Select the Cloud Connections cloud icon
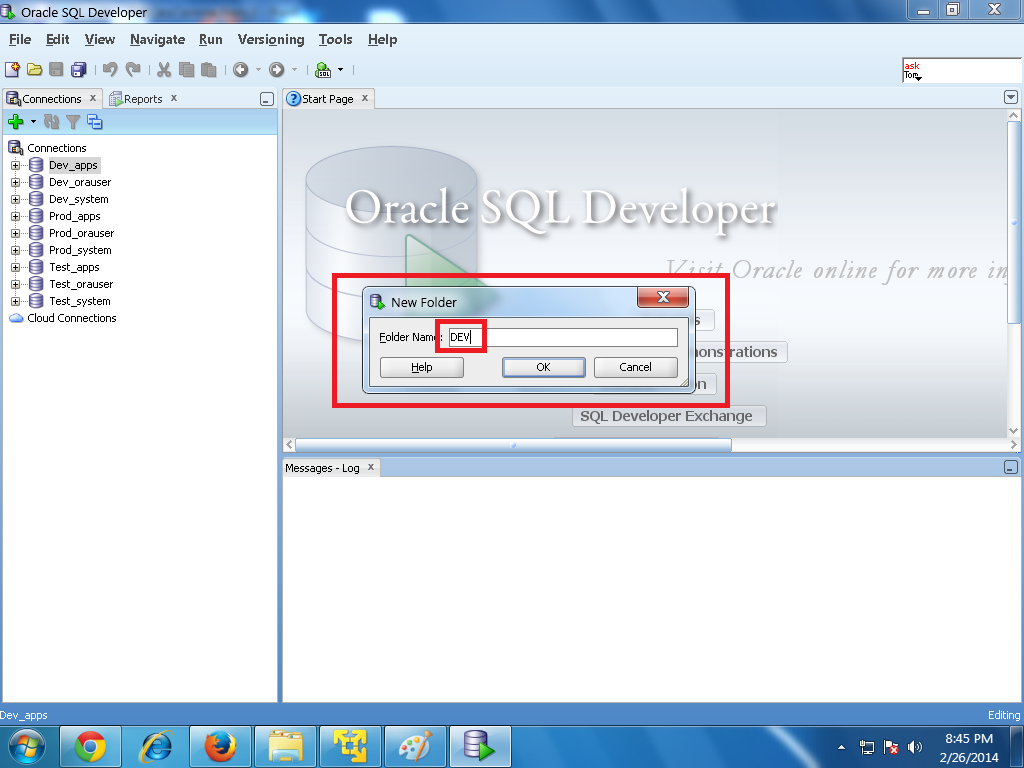1024x768 pixels. click(16, 318)
